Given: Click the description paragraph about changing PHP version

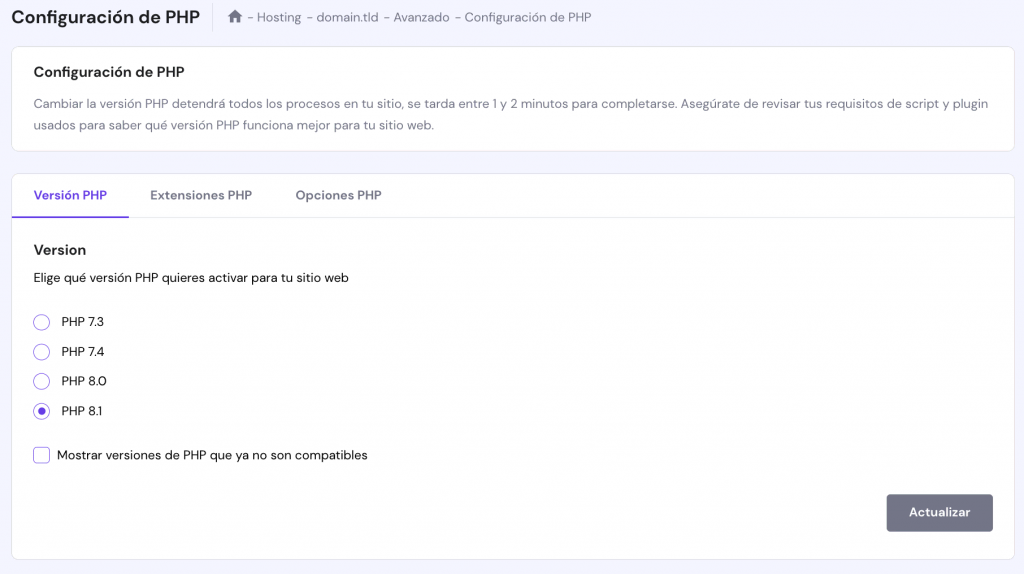Looking at the screenshot, I should (511, 114).
